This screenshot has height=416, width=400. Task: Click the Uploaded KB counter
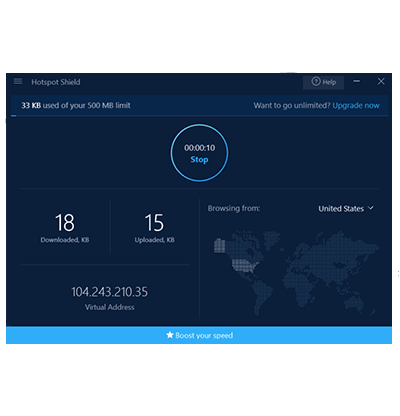(154, 228)
